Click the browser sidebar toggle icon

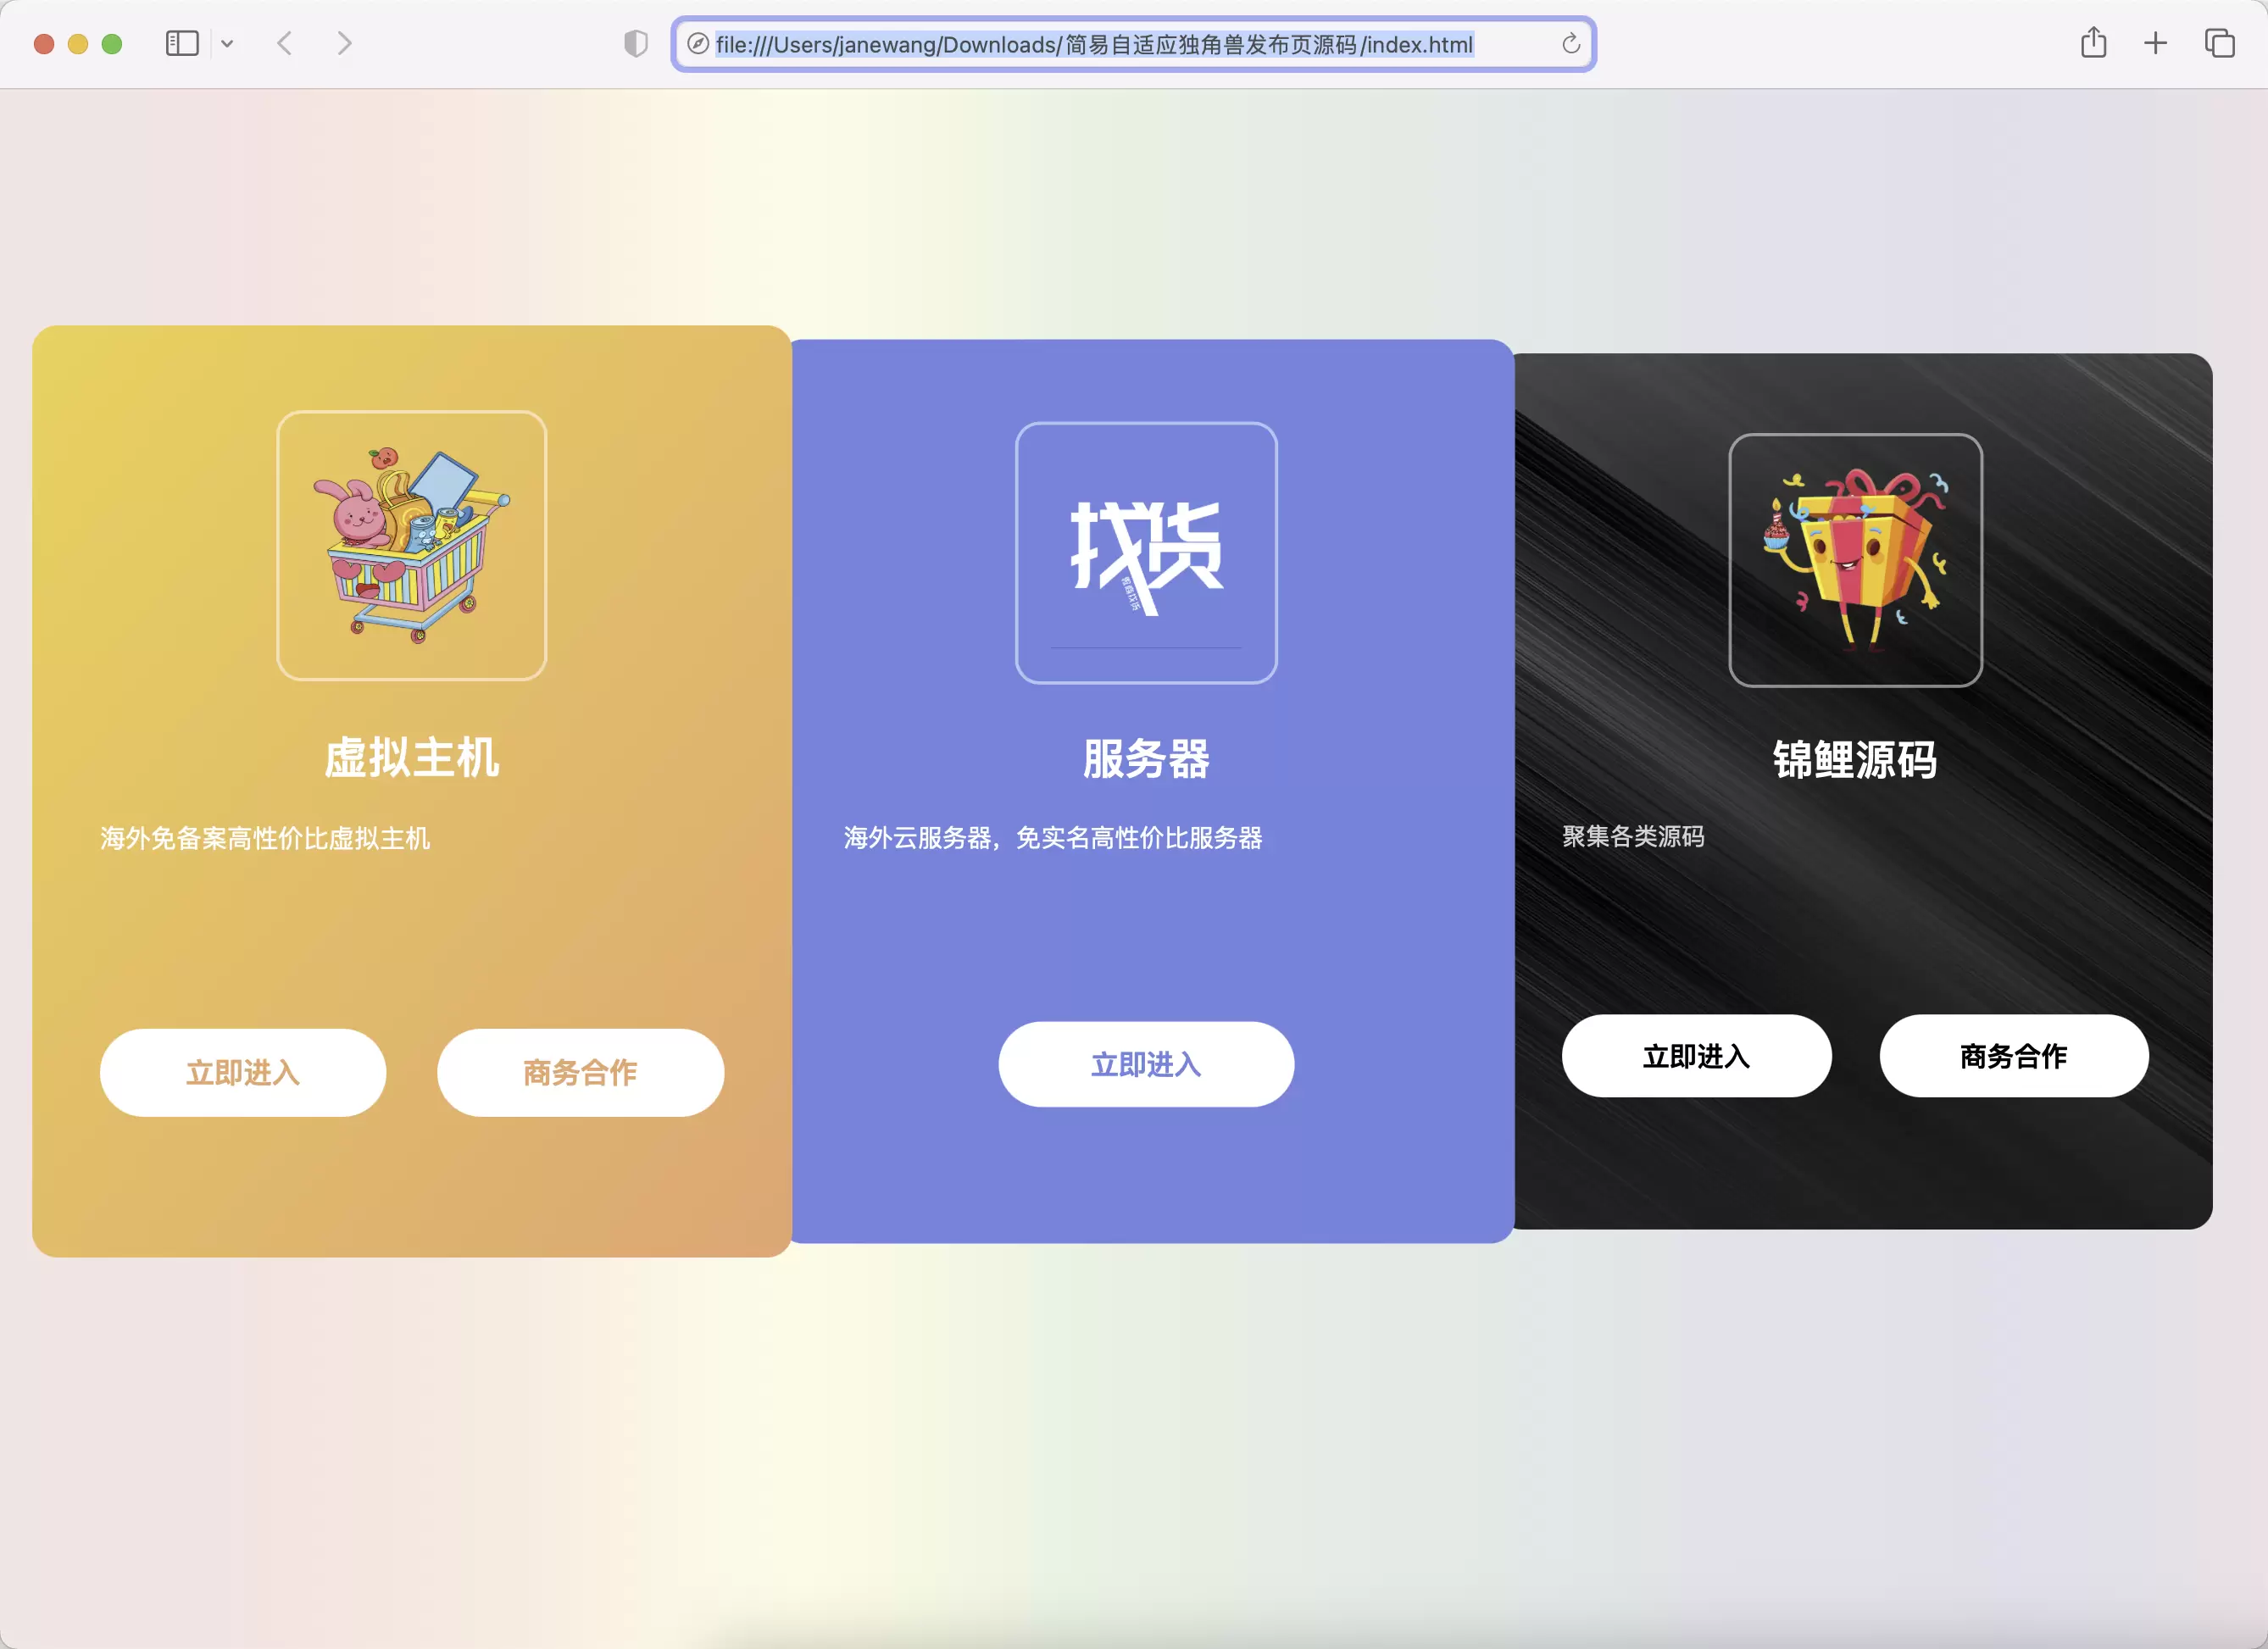pos(181,42)
